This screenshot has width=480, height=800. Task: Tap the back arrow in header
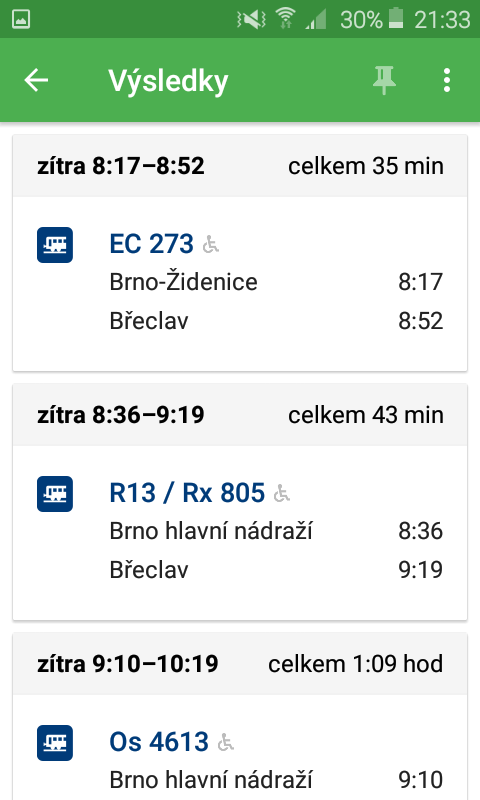pyautogui.click(x=36, y=81)
